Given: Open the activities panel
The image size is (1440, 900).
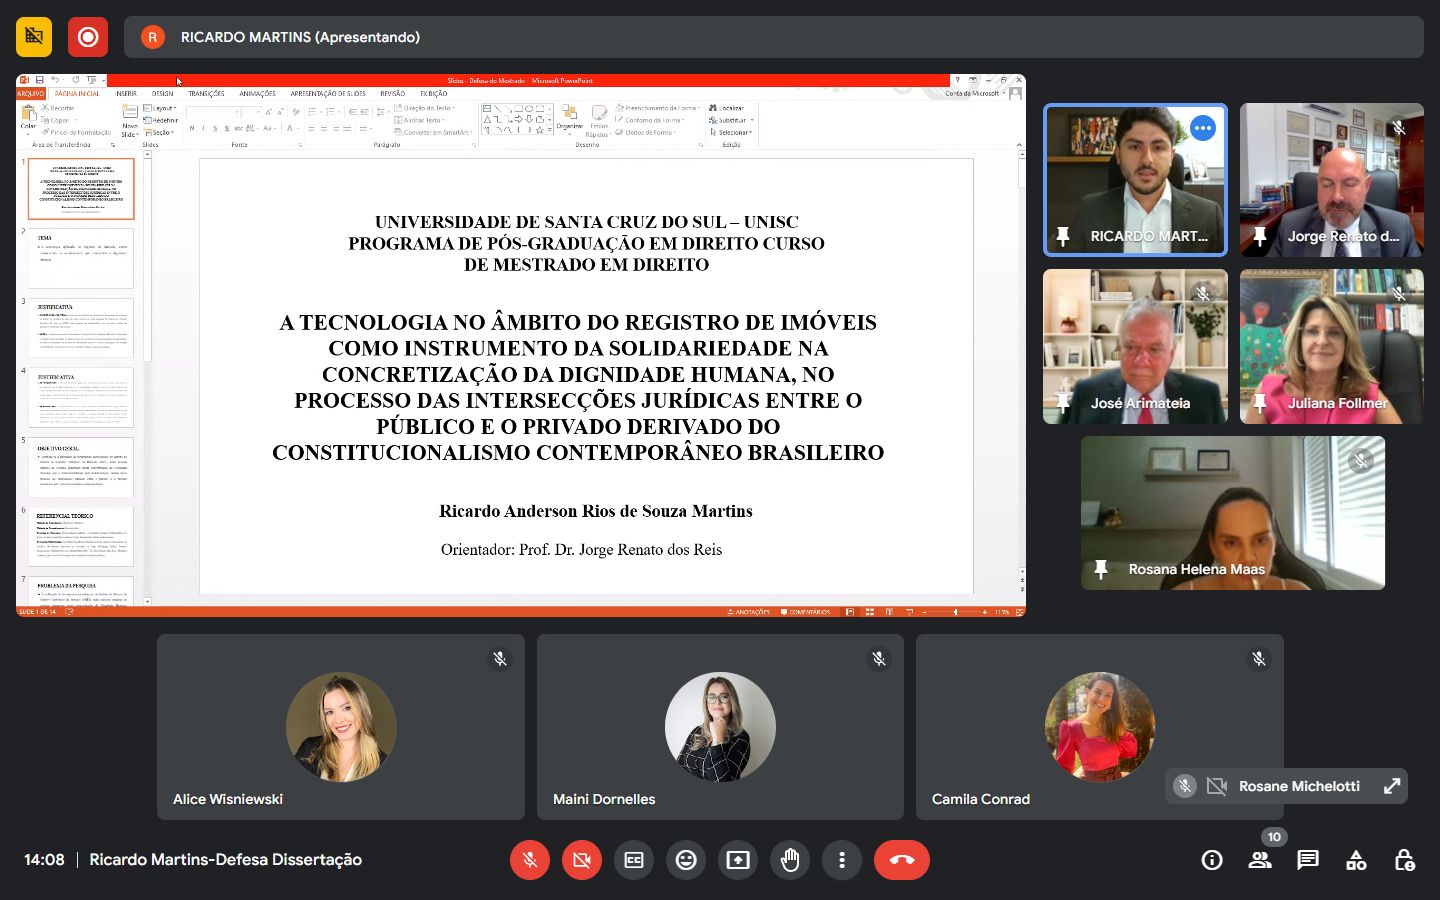Looking at the screenshot, I should click(1356, 860).
